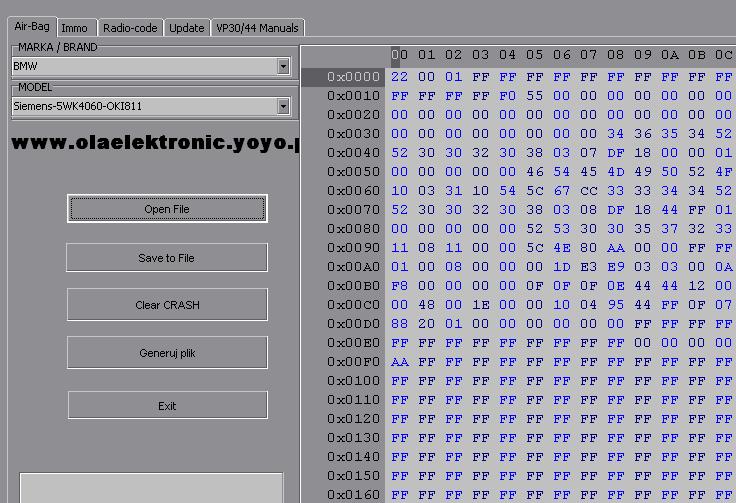Switch to the Update tab
Viewport: 736px width, 503px height.
[186, 28]
